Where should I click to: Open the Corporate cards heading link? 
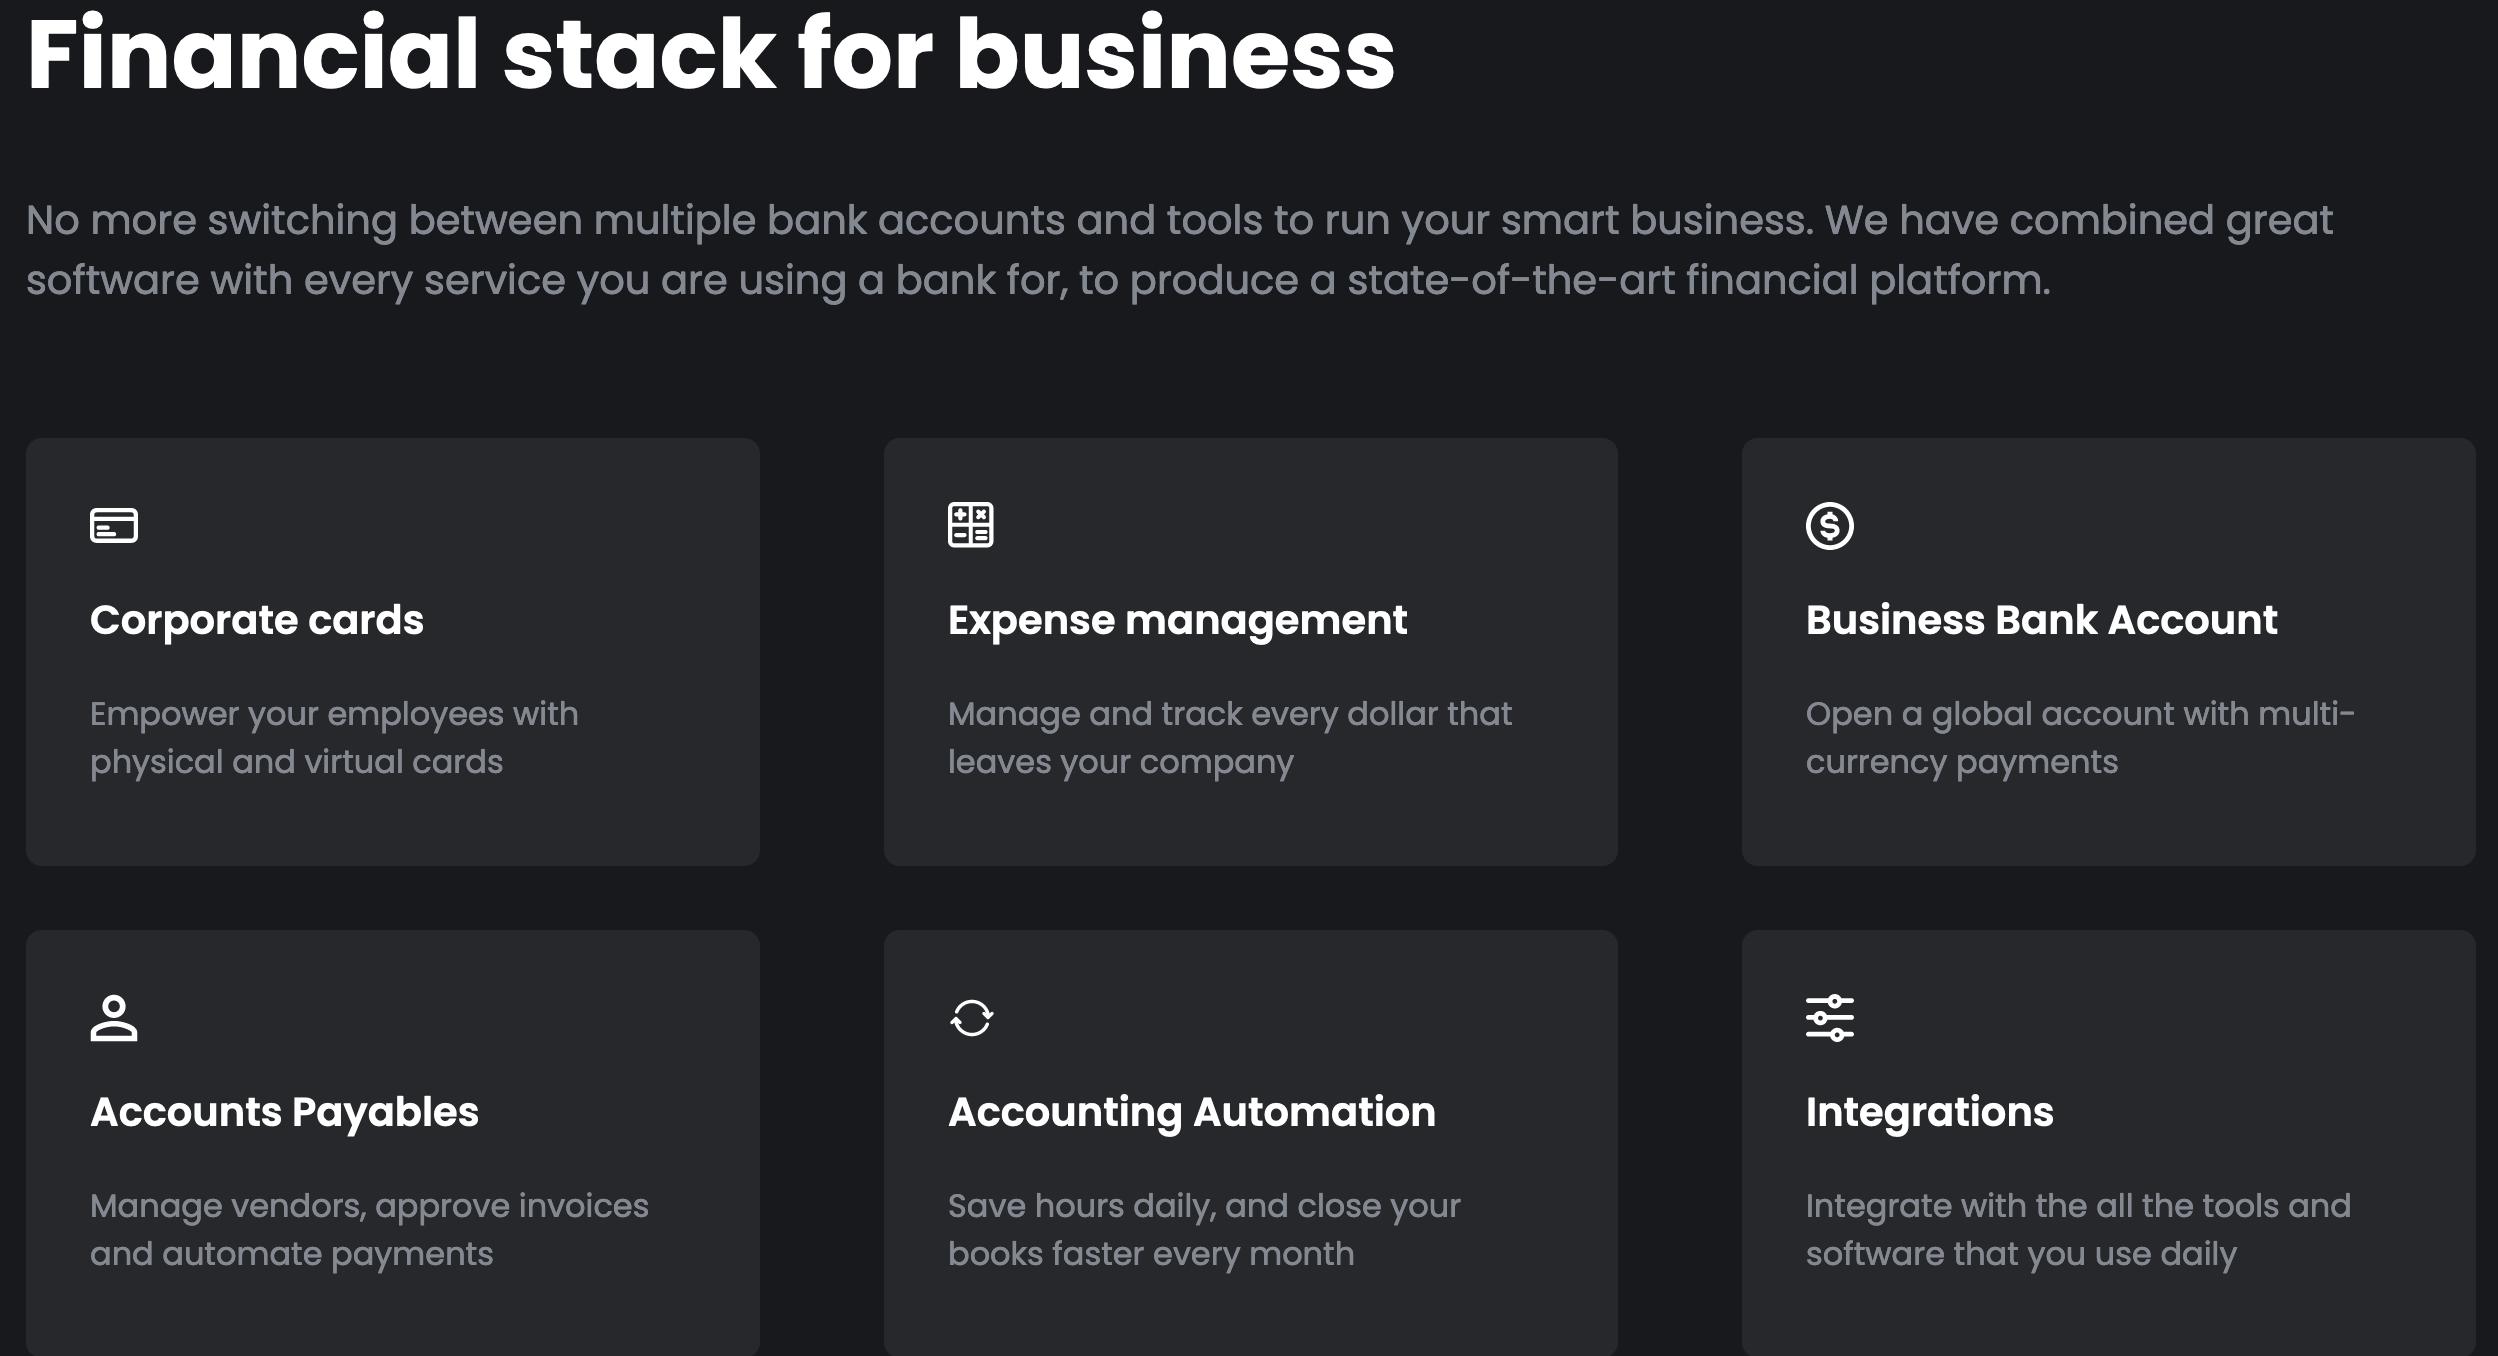click(257, 620)
